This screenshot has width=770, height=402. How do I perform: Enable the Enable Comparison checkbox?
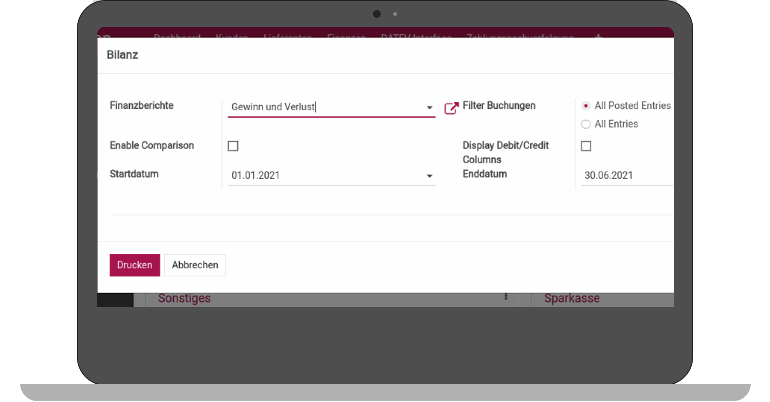233,146
